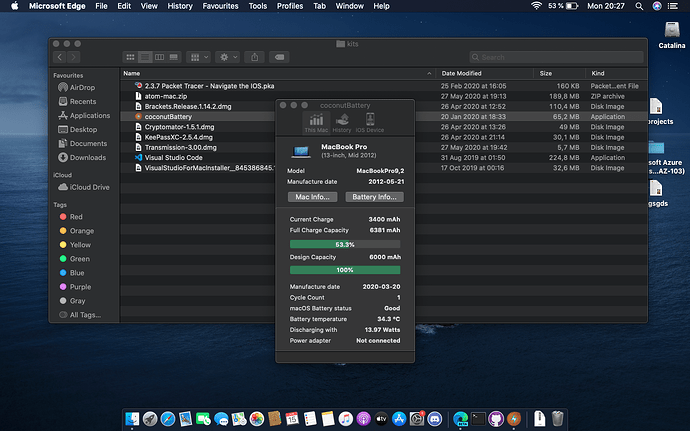Image resolution: width=690 pixels, height=431 pixels.
Task: Click the Battery Info... button
Action: point(374,197)
